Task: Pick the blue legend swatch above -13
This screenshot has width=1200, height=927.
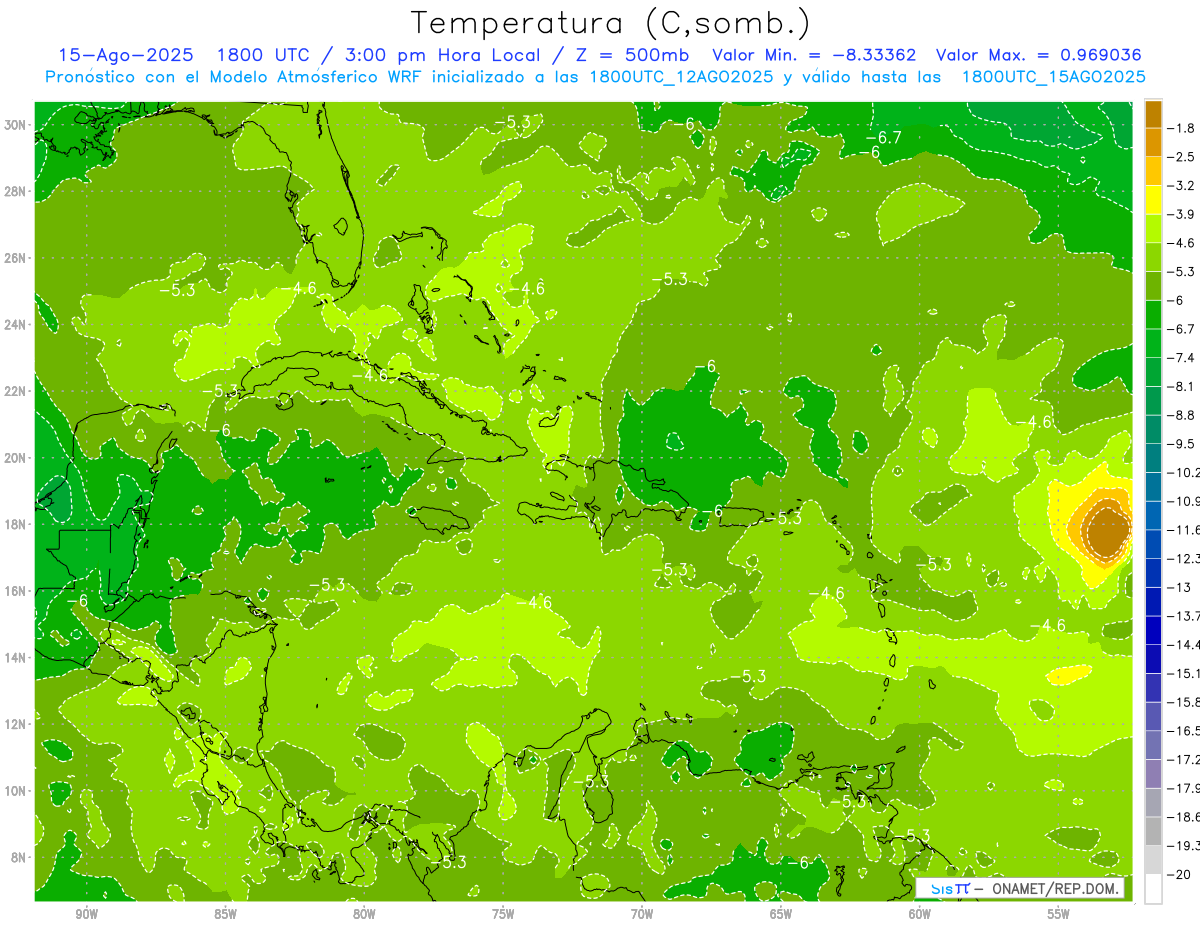Action: pos(1153,572)
